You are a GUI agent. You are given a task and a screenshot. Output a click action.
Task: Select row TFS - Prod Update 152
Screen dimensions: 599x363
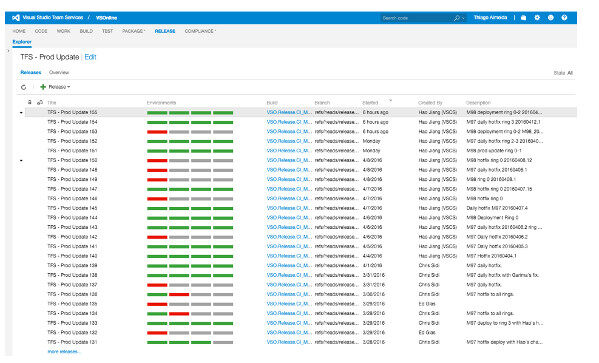[x=301, y=141]
